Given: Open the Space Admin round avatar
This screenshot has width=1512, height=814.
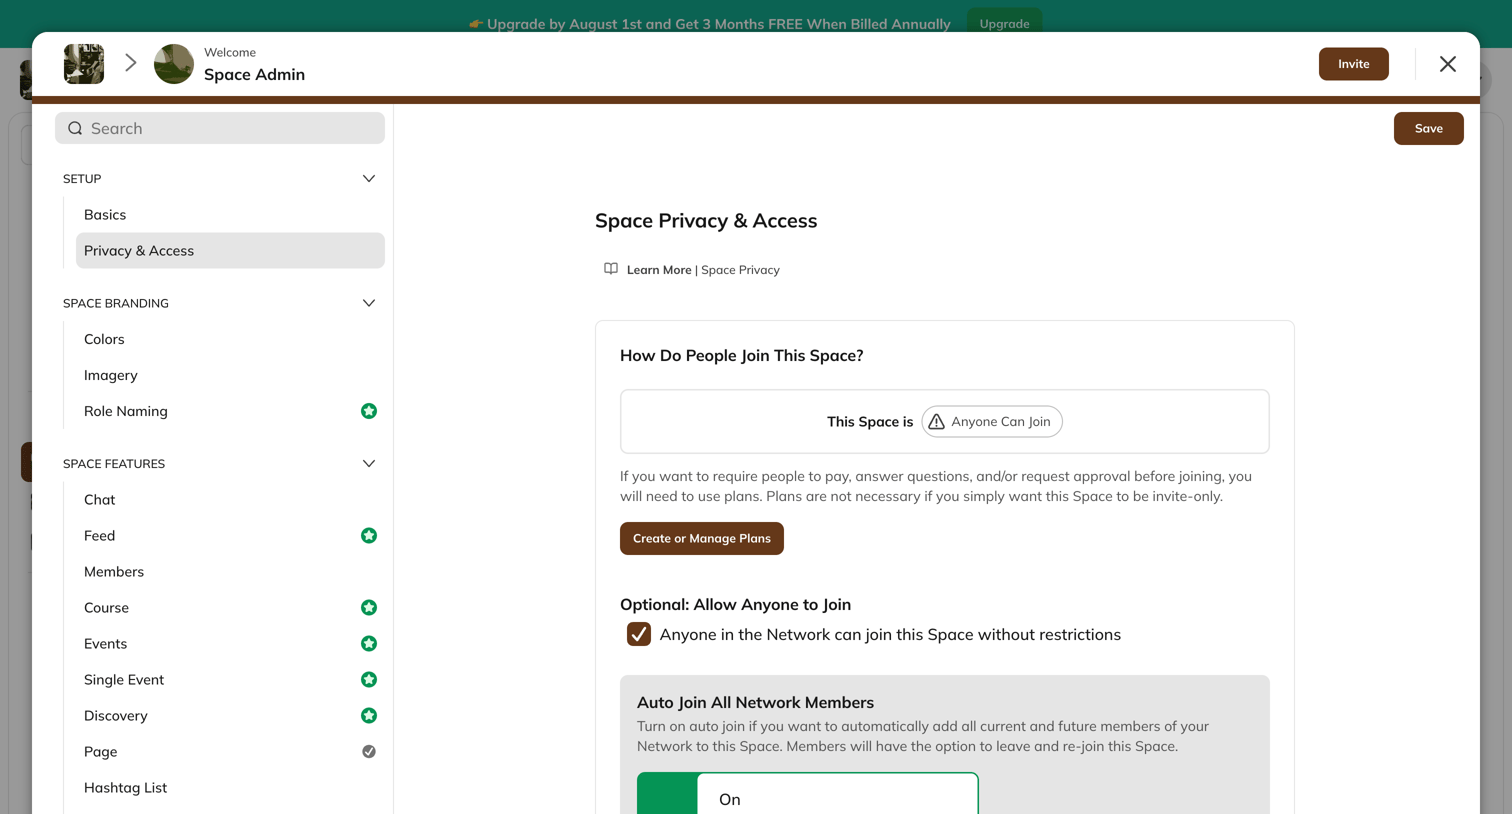Looking at the screenshot, I should coord(174,64).
